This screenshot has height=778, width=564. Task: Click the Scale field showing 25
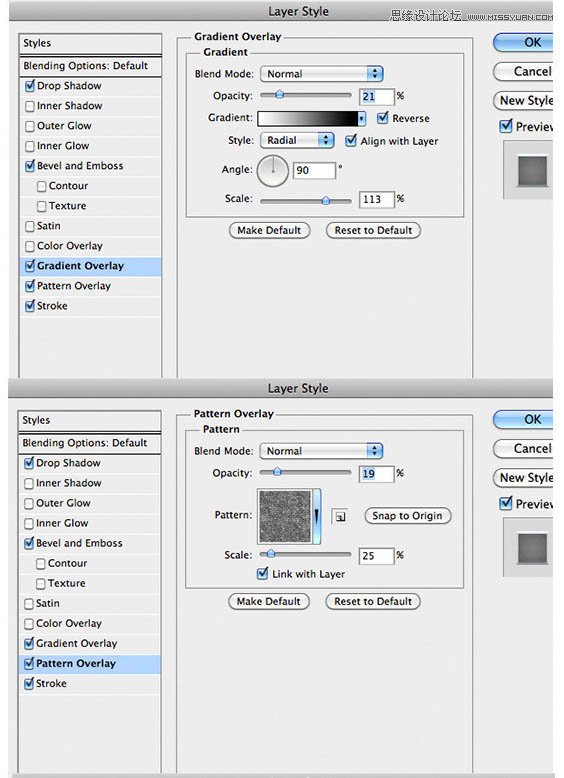click(376, 556)
